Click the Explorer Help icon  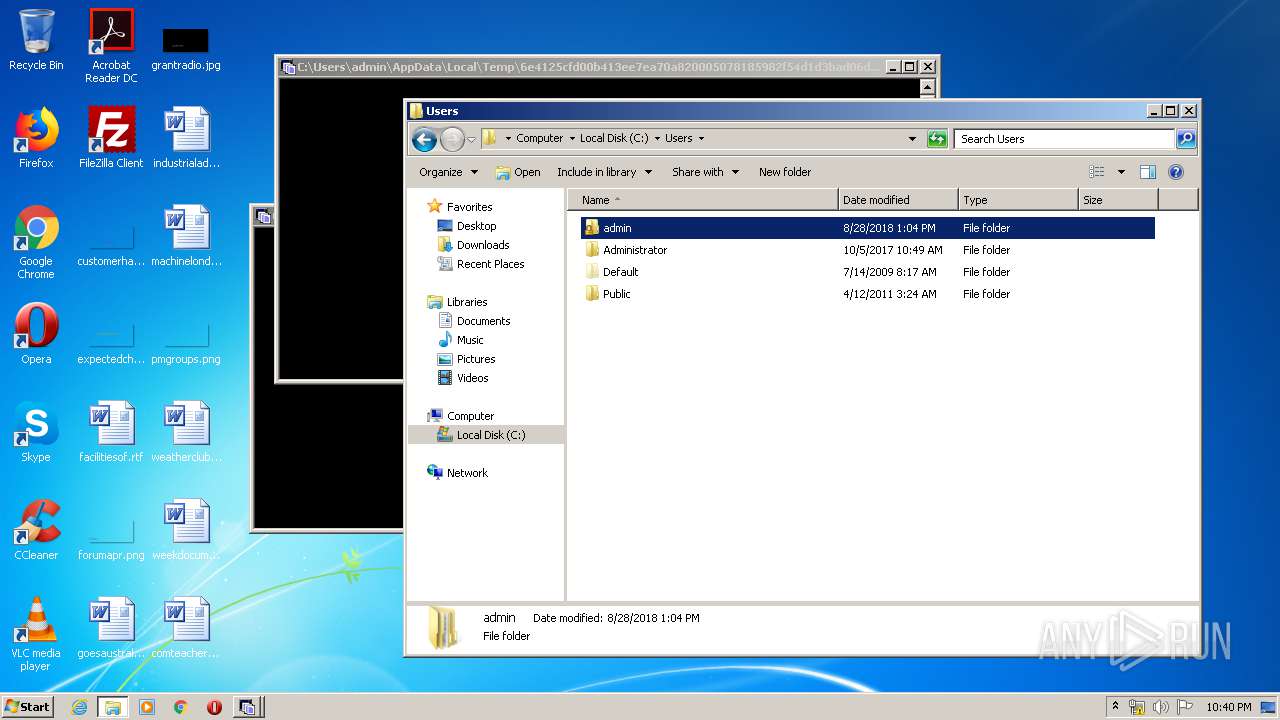pos(1176,172)
